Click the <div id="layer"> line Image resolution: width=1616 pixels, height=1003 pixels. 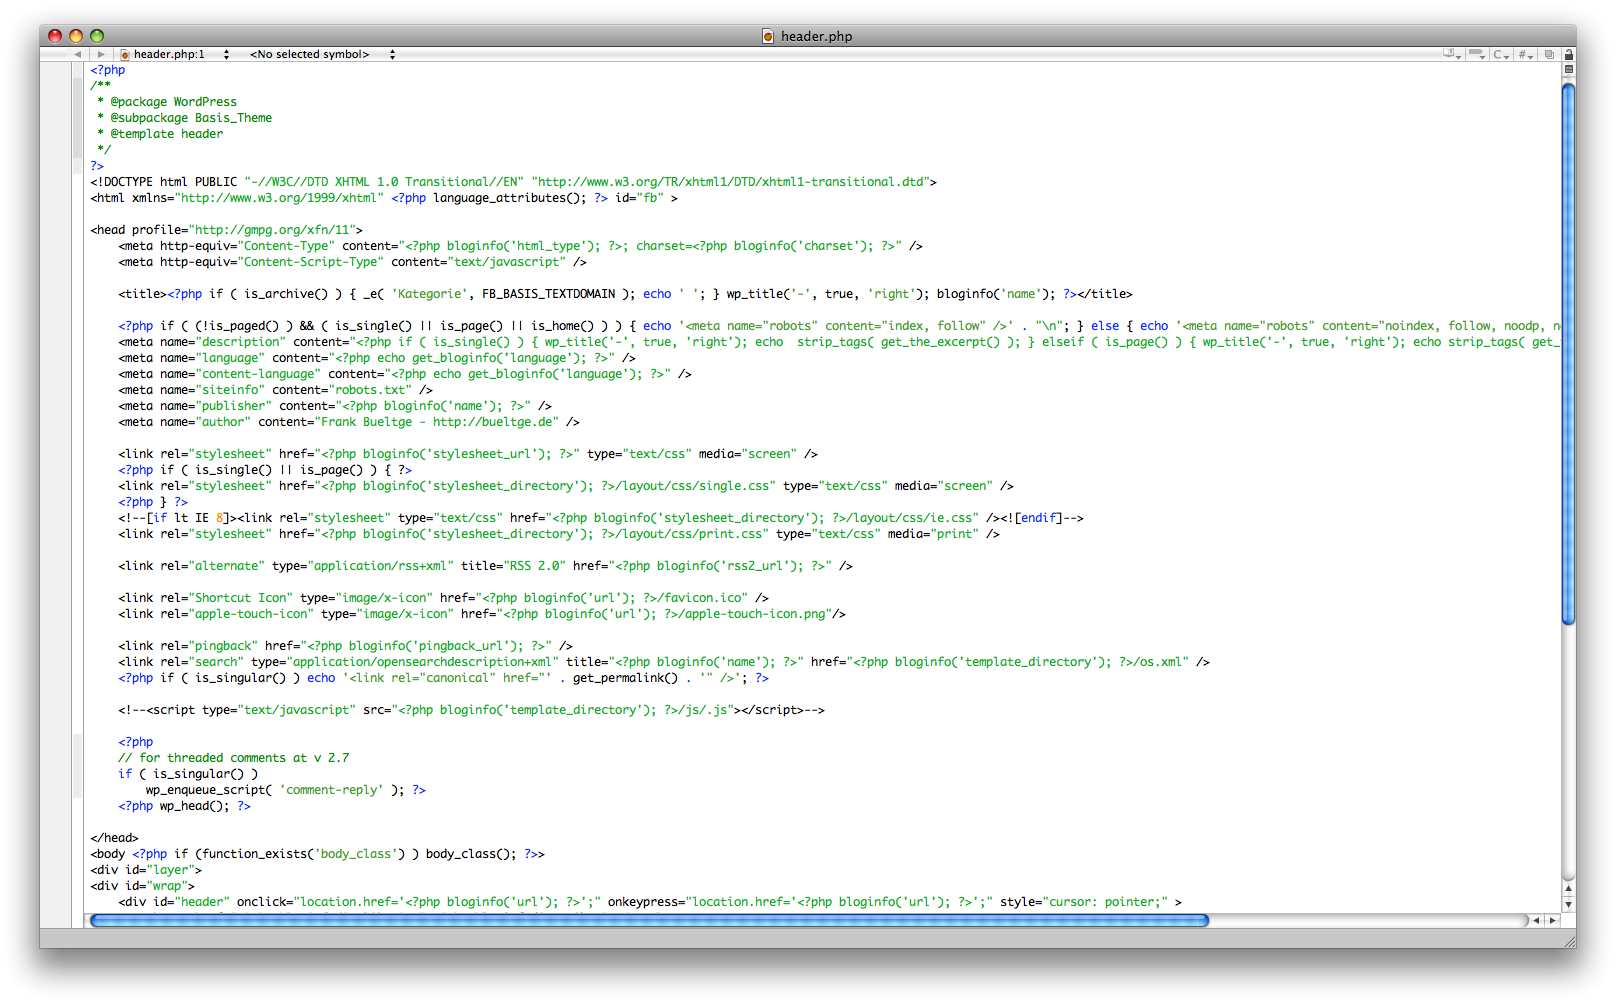pyautogui.click(x=146, y=870)
